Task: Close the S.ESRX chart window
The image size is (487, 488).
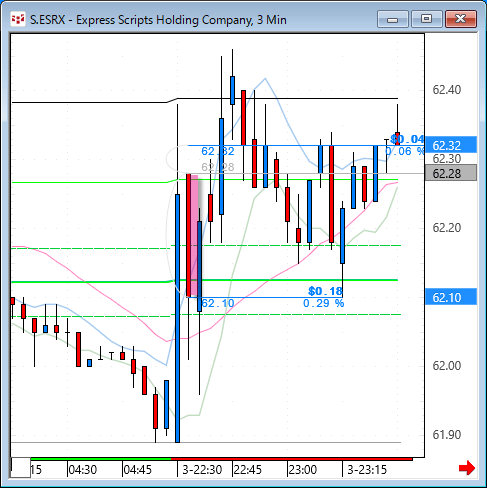Action: 461,19
